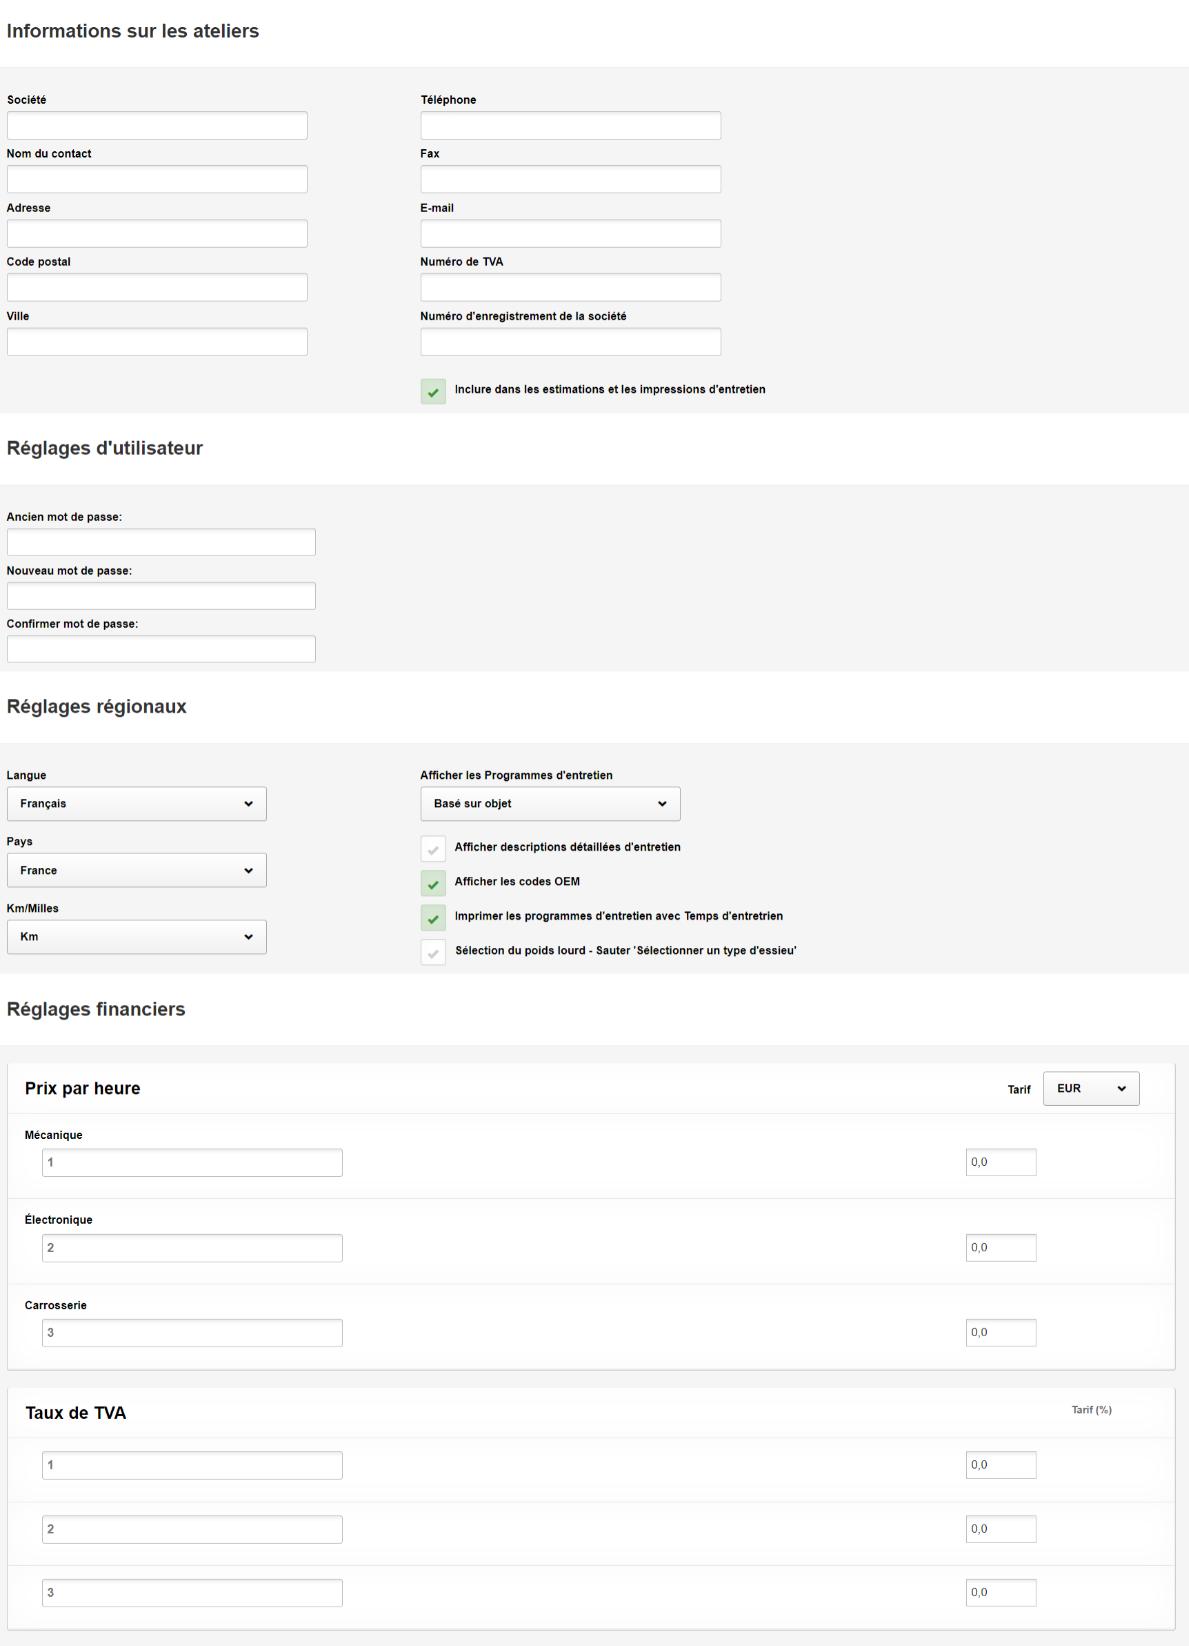Click the Carrosserie label name field
This screenshot has width=1189, height=1646.
click(192, 1333)
